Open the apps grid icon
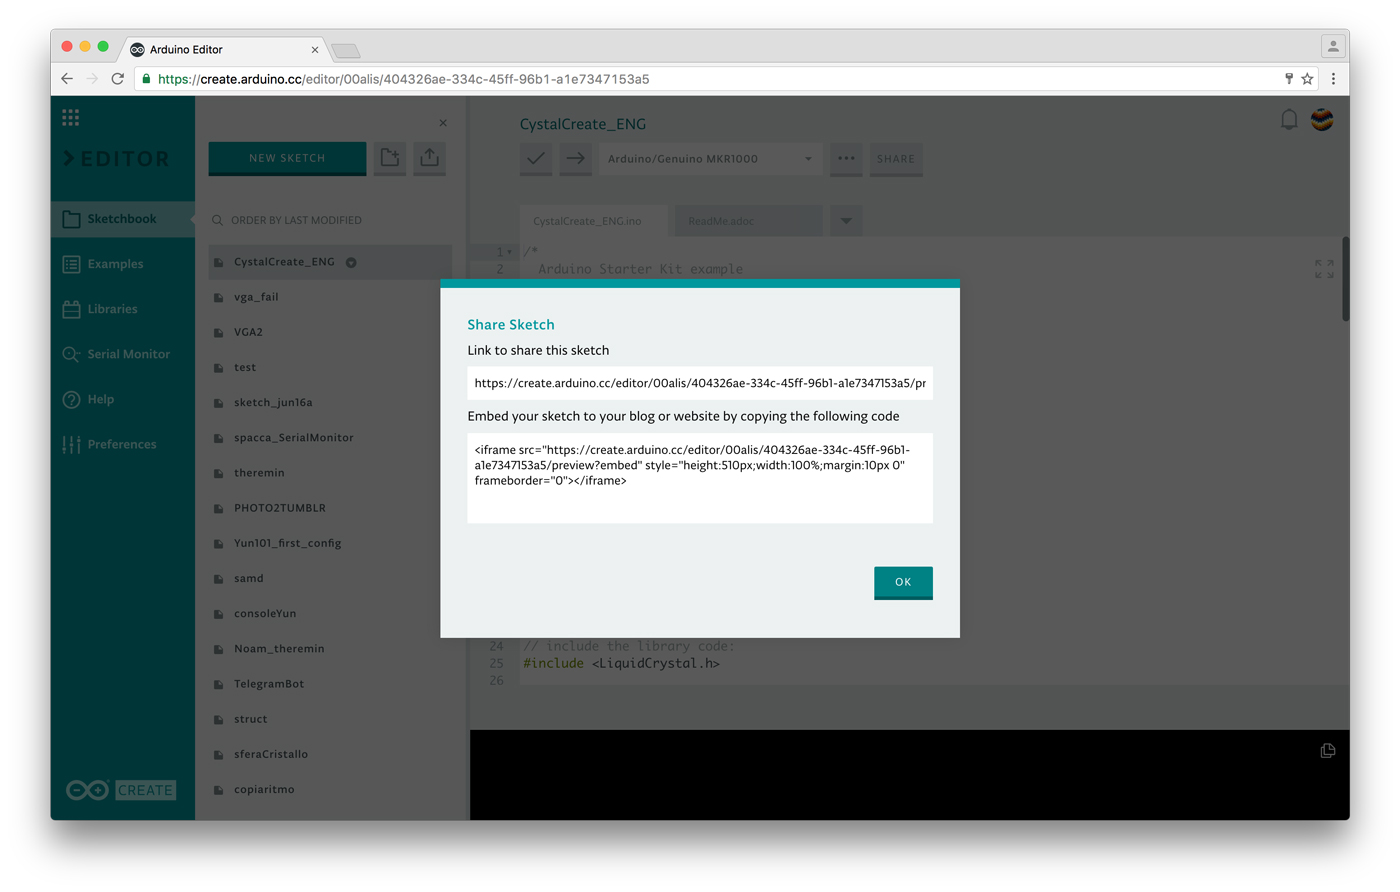The height and width of the screenshot is (892, 1400). click(x=70, y=118)
